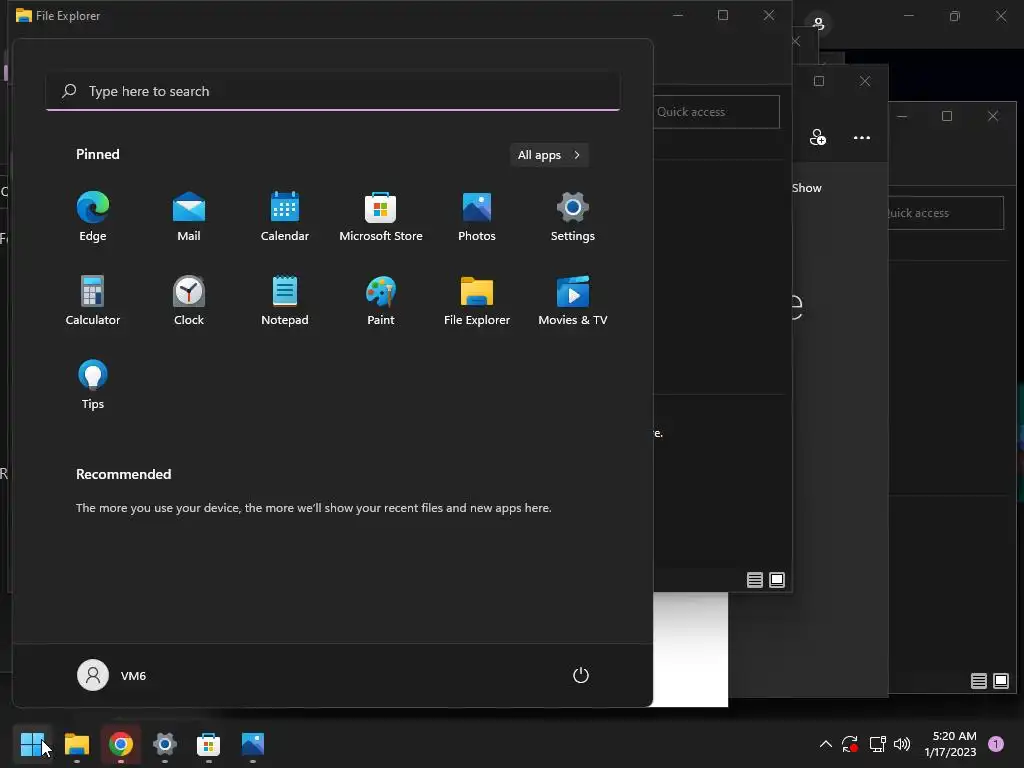Screen dimensions: 1024x768
Task: Click the Quick access box in rear Explorer window
Action: coord(946,213)
